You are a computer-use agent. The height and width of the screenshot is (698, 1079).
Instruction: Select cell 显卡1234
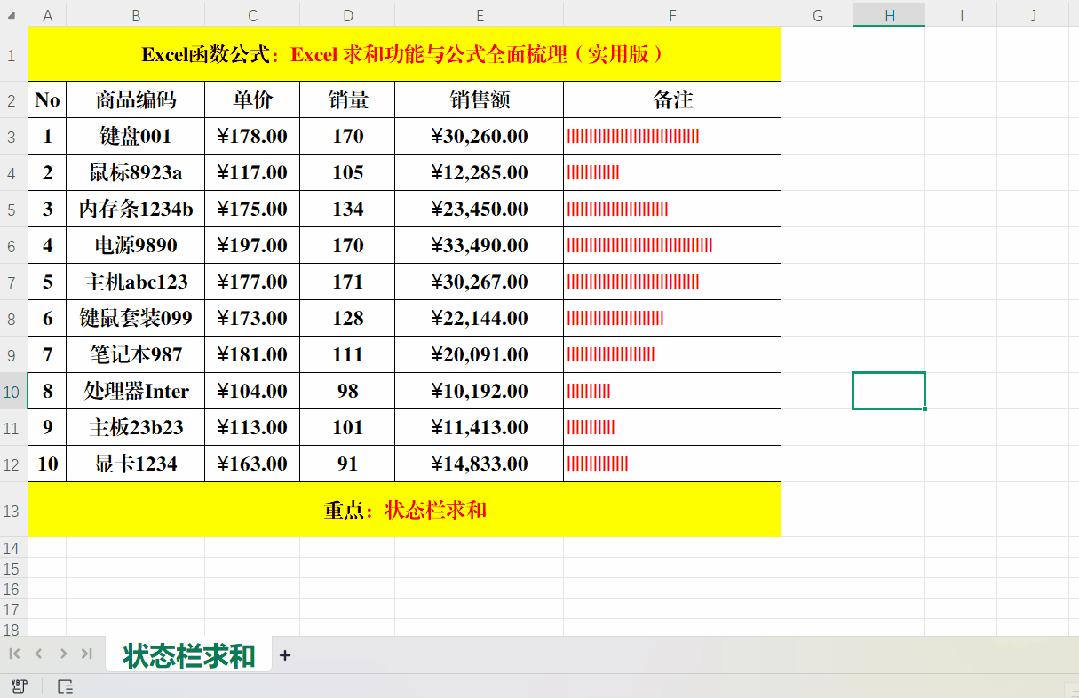136,464
